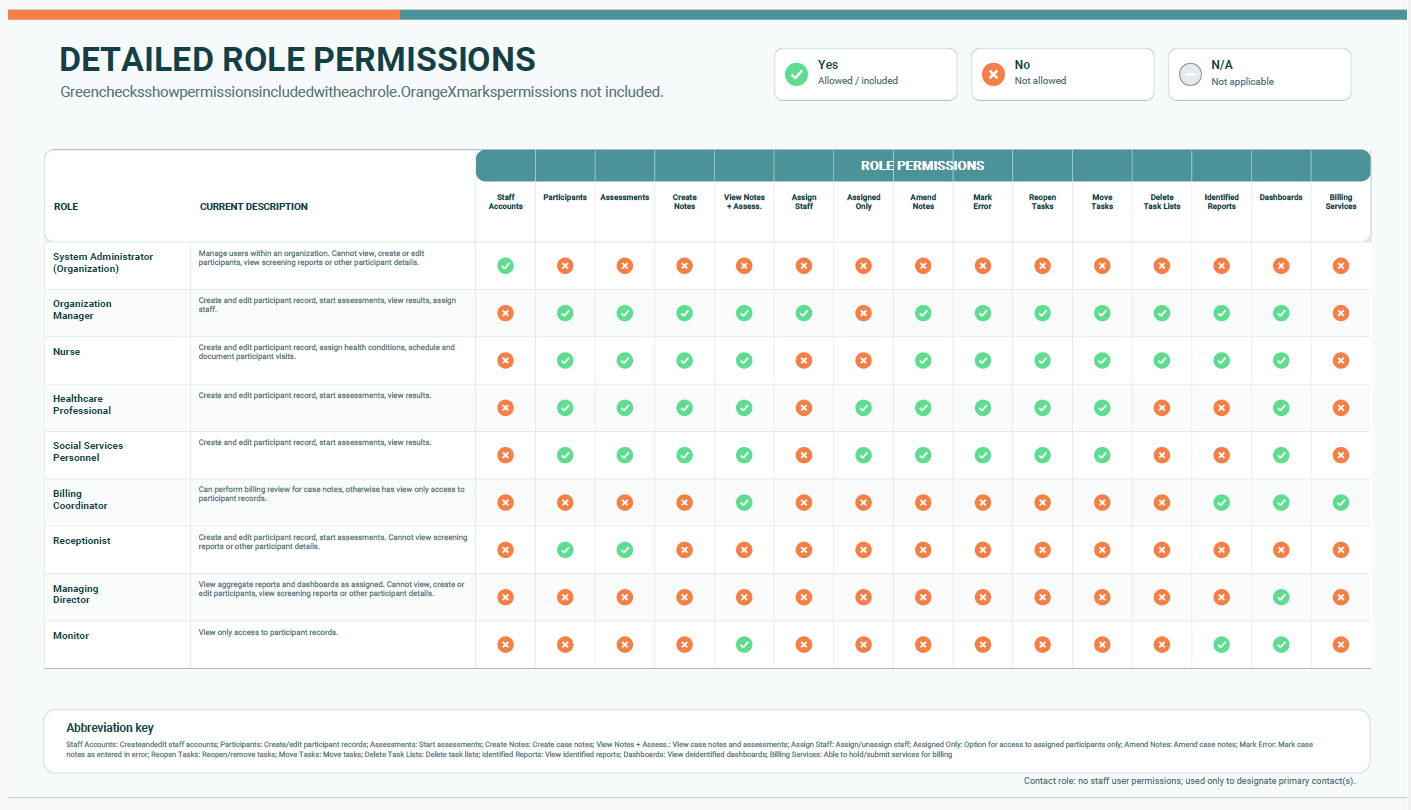Click the ROLE PERMISSIONS header banner
1411x810 pixels.
[923, 165]
